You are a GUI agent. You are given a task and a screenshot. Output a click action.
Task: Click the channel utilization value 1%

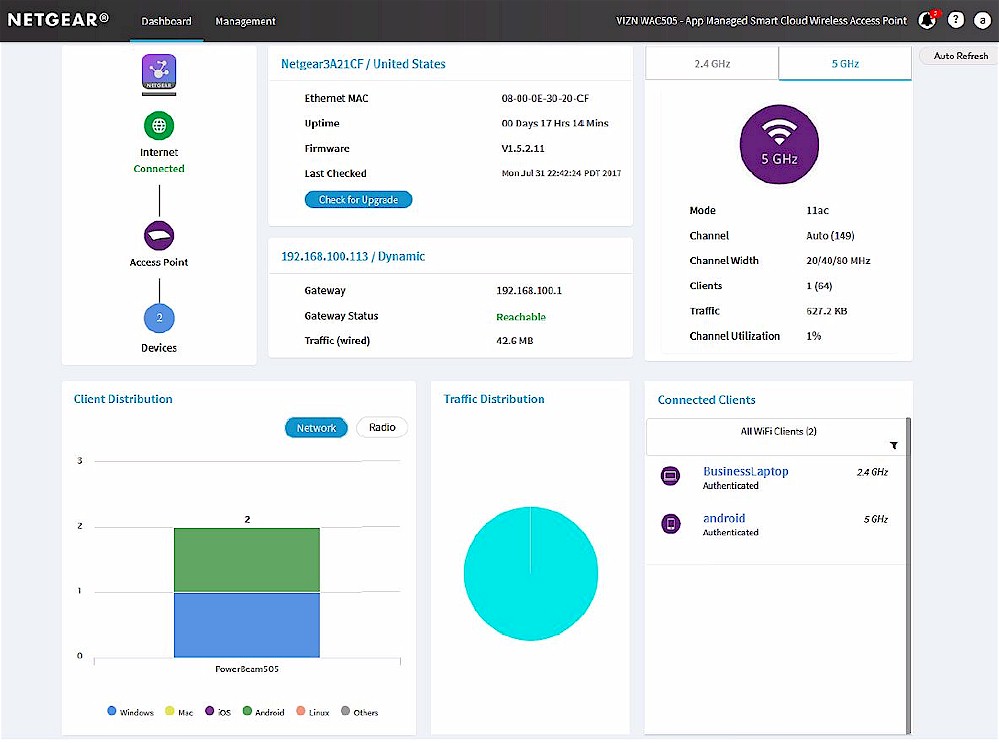(x=814, y=336)
